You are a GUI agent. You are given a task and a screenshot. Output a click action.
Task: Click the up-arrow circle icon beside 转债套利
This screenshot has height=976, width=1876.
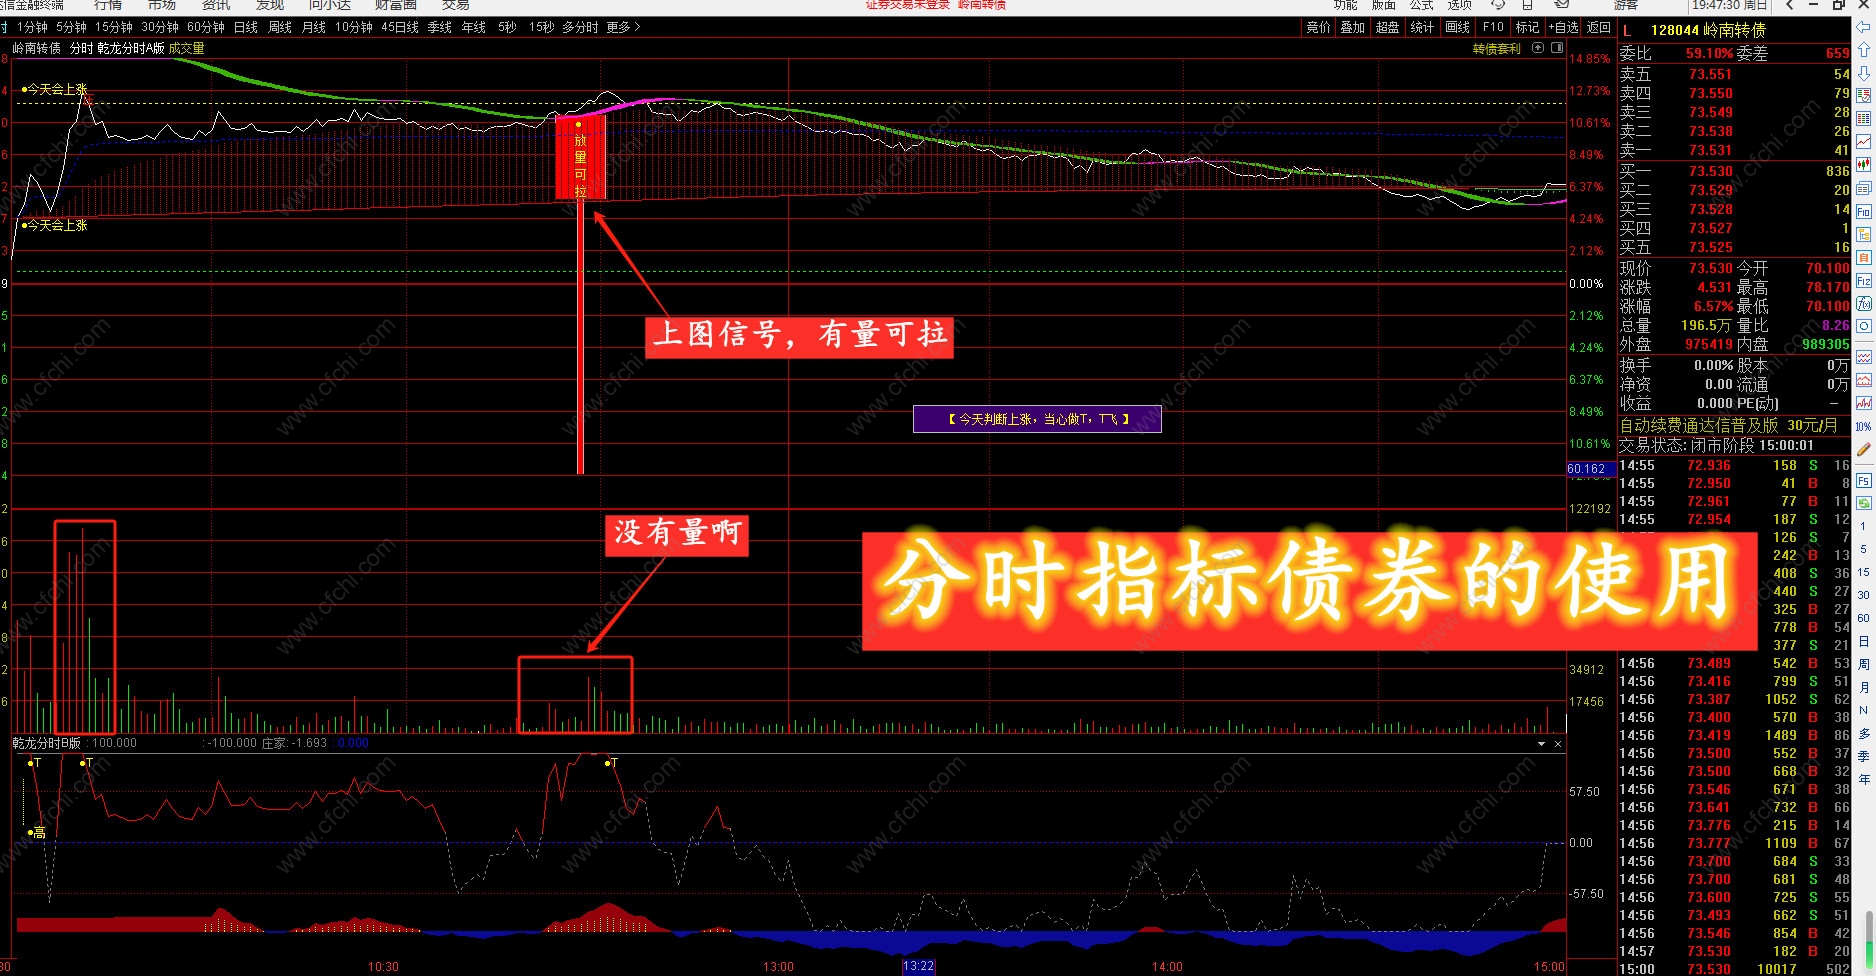click(1538, 48)
